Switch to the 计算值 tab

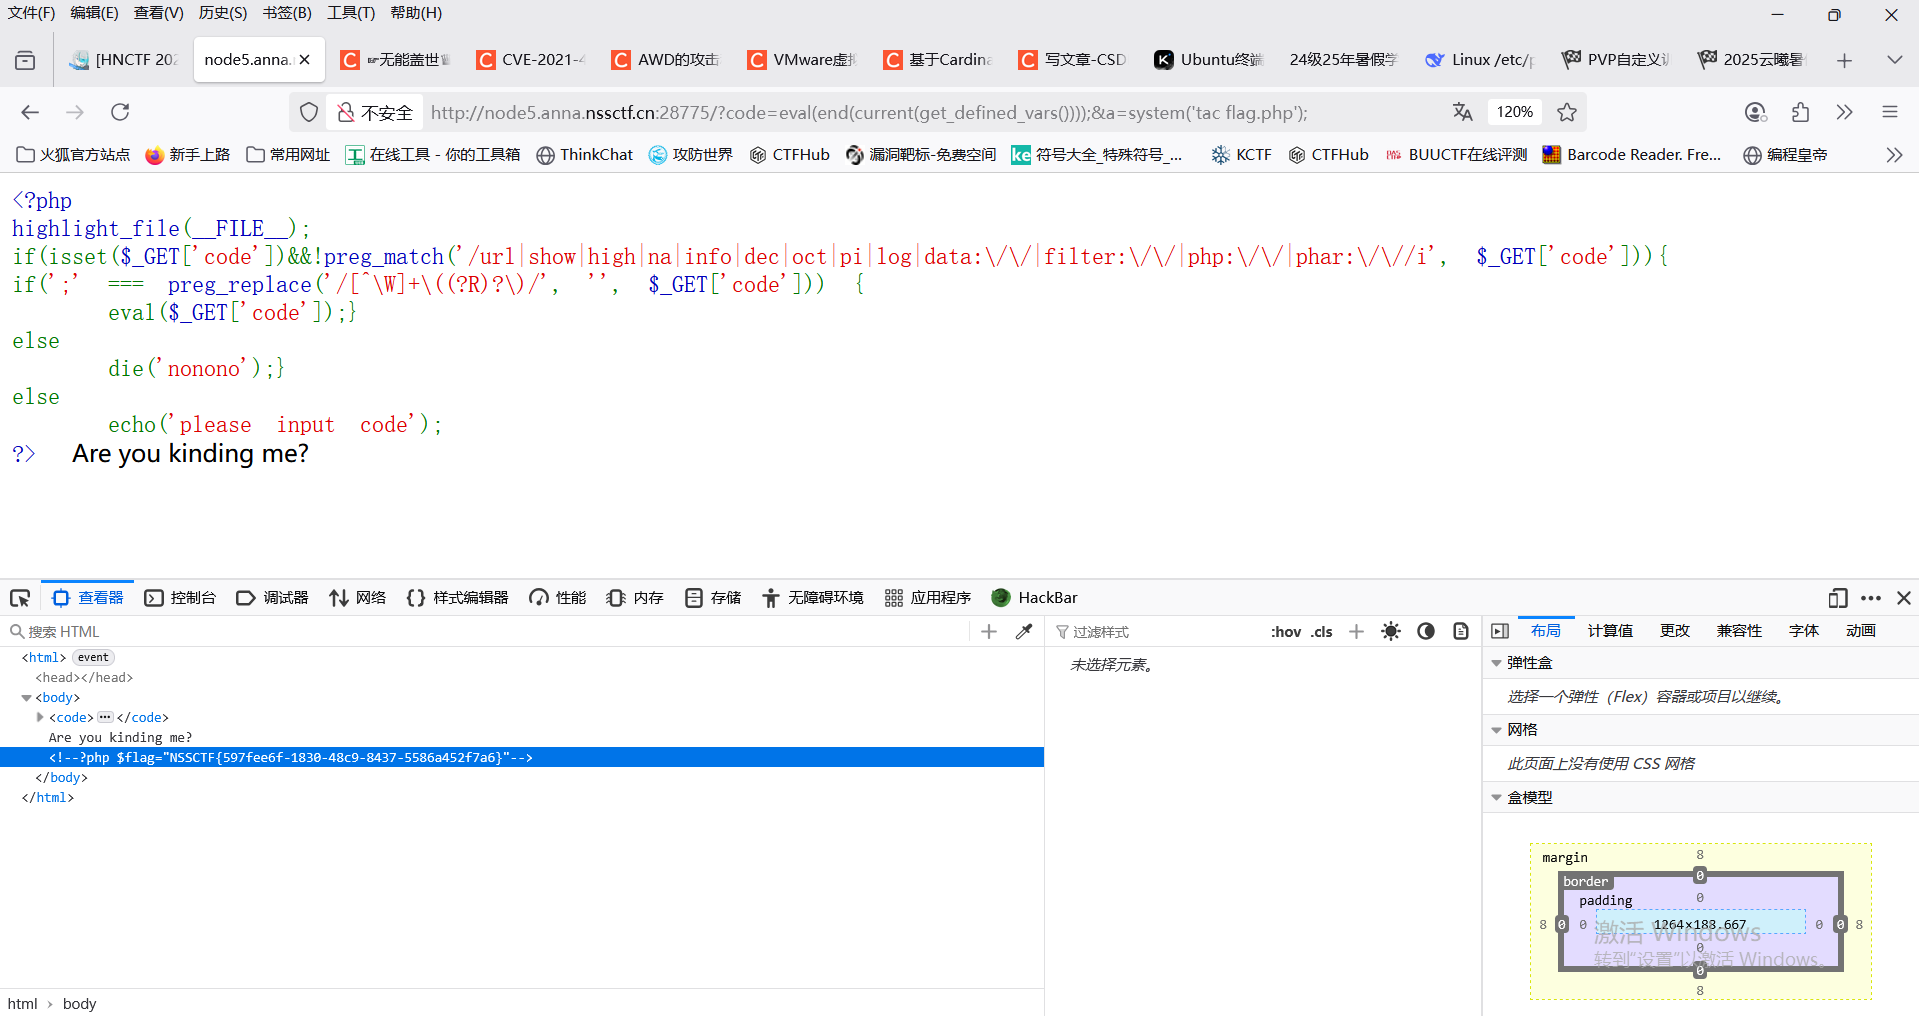(x=1610, y=631)
